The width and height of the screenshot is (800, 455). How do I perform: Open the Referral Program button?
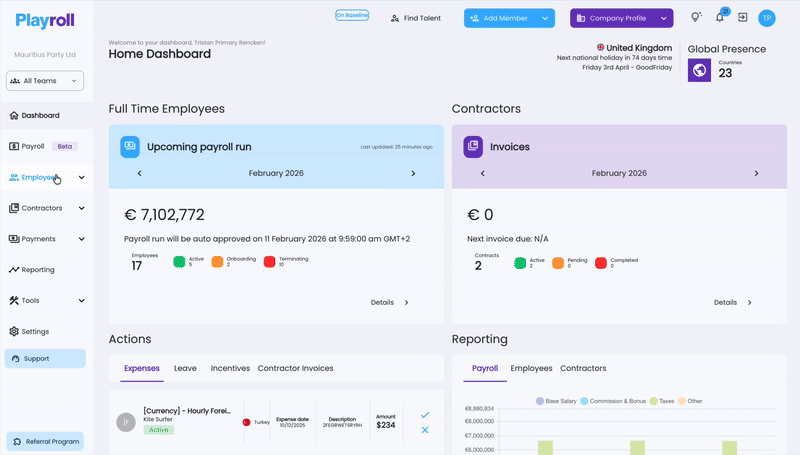tap(45, 442)
